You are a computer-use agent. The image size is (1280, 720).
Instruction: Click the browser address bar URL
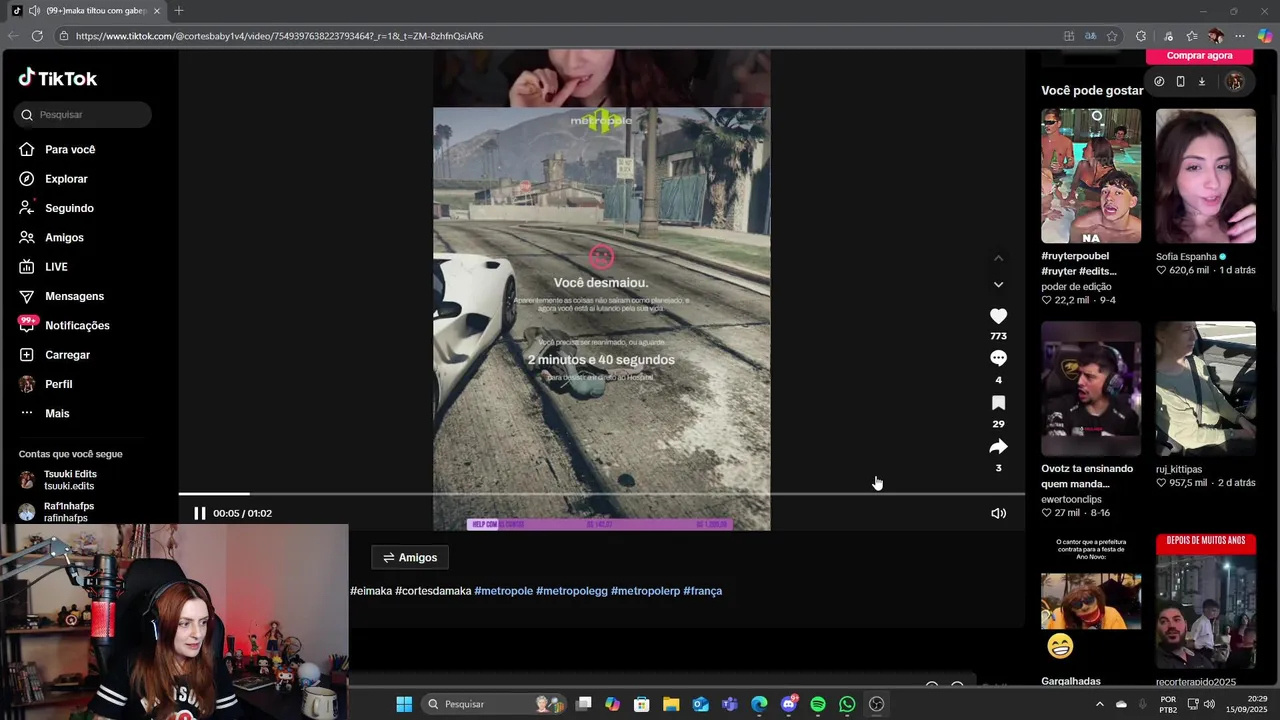[x=279, y=36]
